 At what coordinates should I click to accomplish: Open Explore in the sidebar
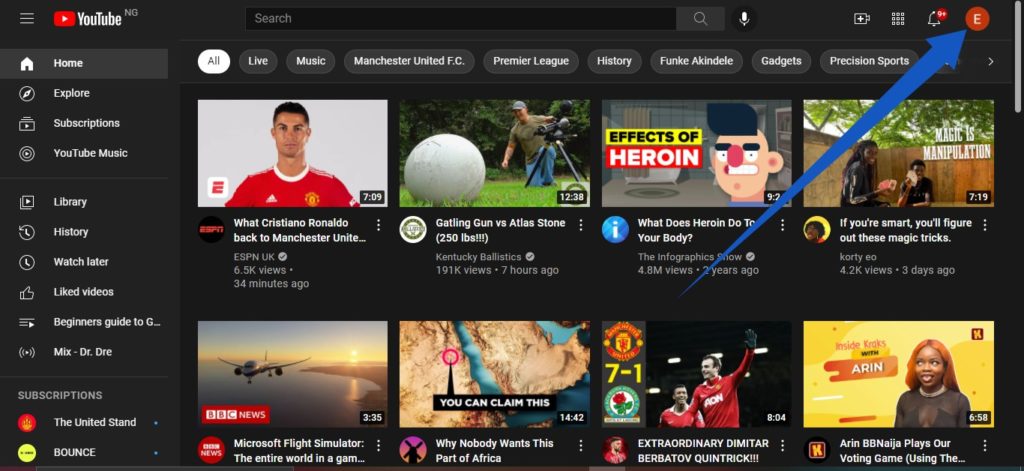(x=84, y=93)
